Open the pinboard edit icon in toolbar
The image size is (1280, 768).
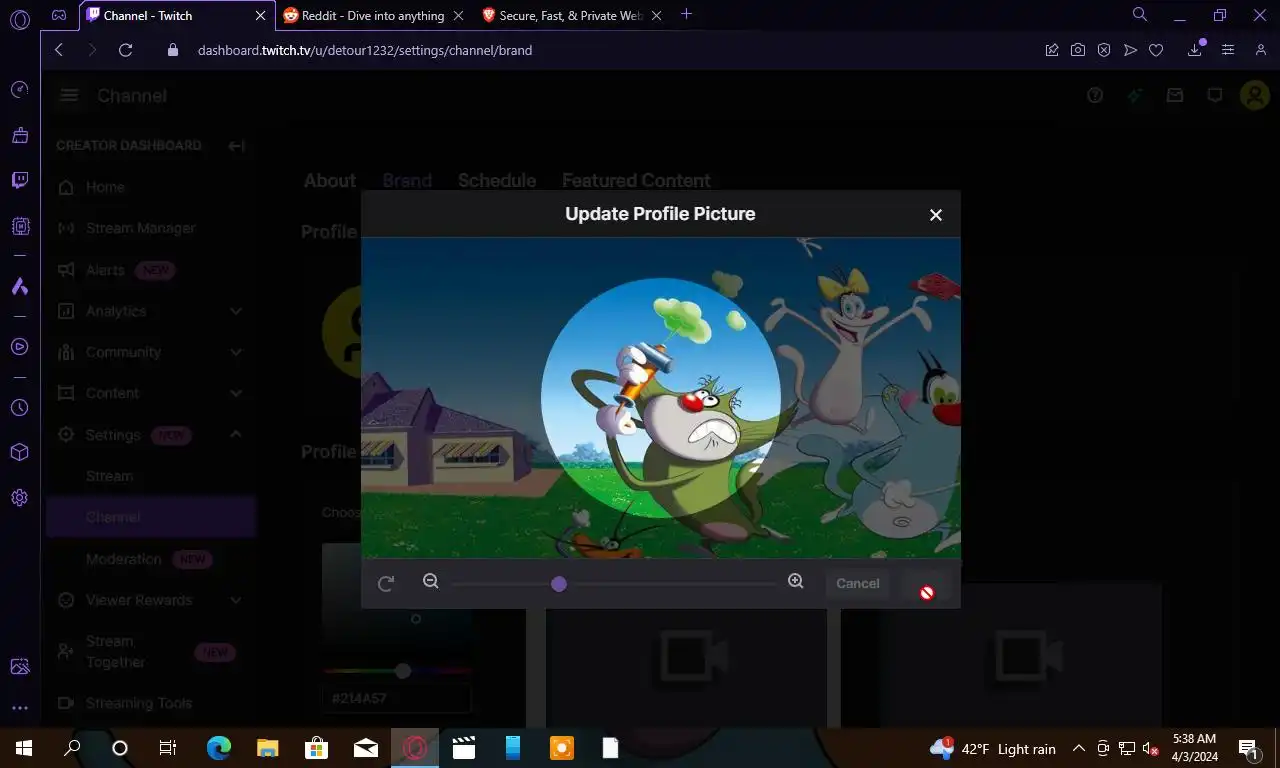click(1052, 50)
